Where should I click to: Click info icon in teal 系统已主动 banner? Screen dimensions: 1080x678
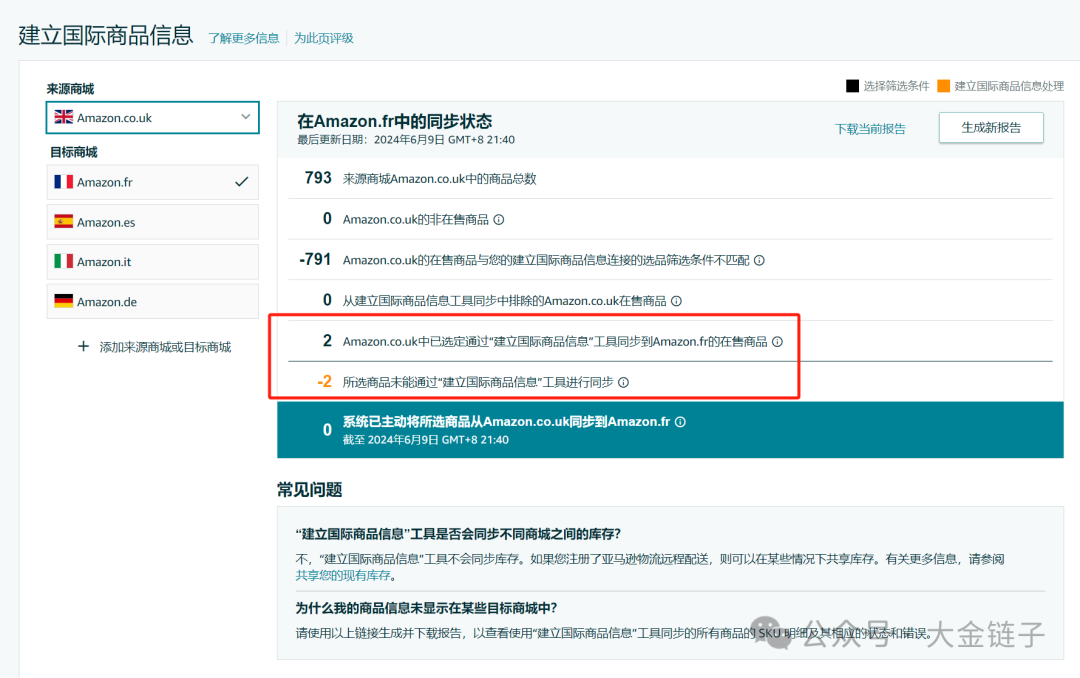click(x=680, y=422)
